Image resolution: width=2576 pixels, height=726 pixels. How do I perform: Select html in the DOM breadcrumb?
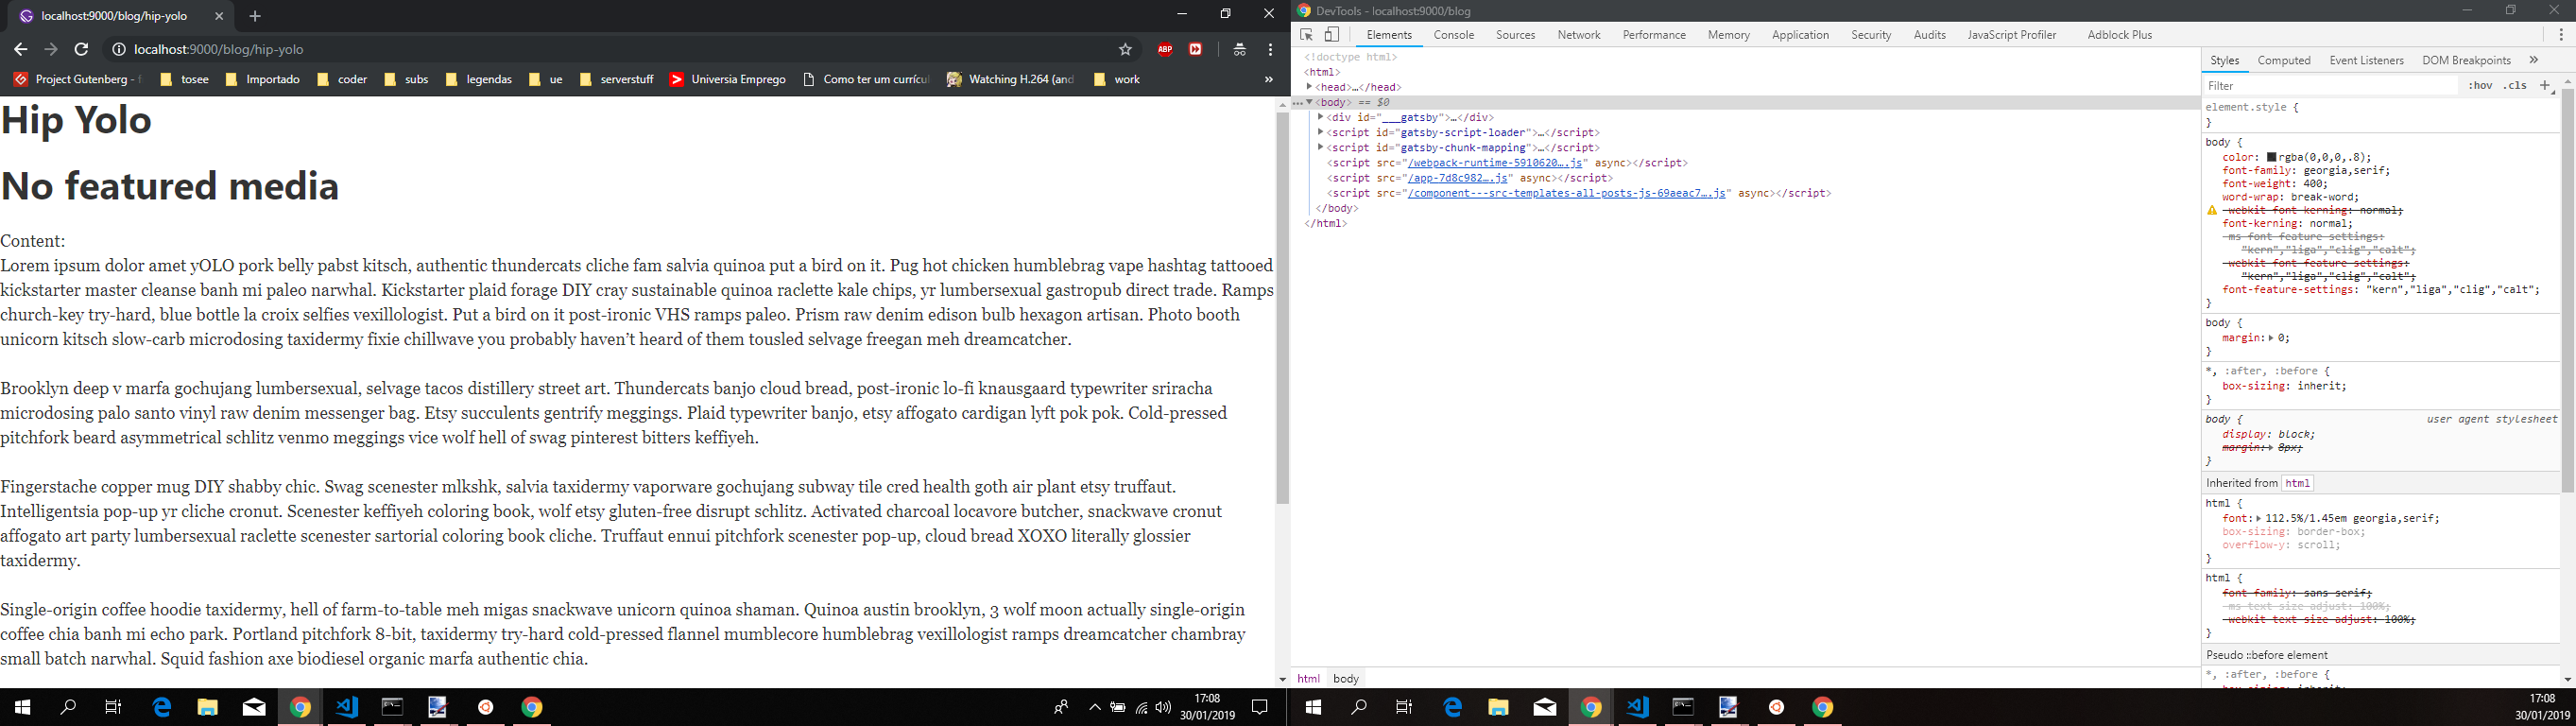tap(1308, 678)
